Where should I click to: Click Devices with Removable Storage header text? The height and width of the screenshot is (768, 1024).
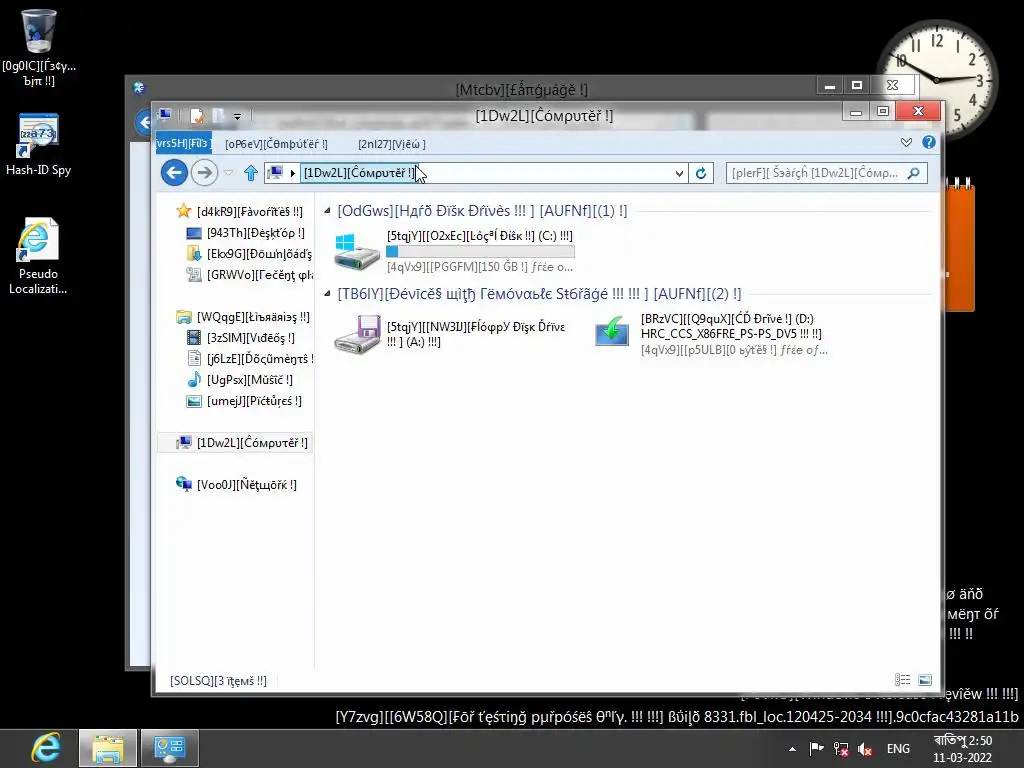point(539,294)
